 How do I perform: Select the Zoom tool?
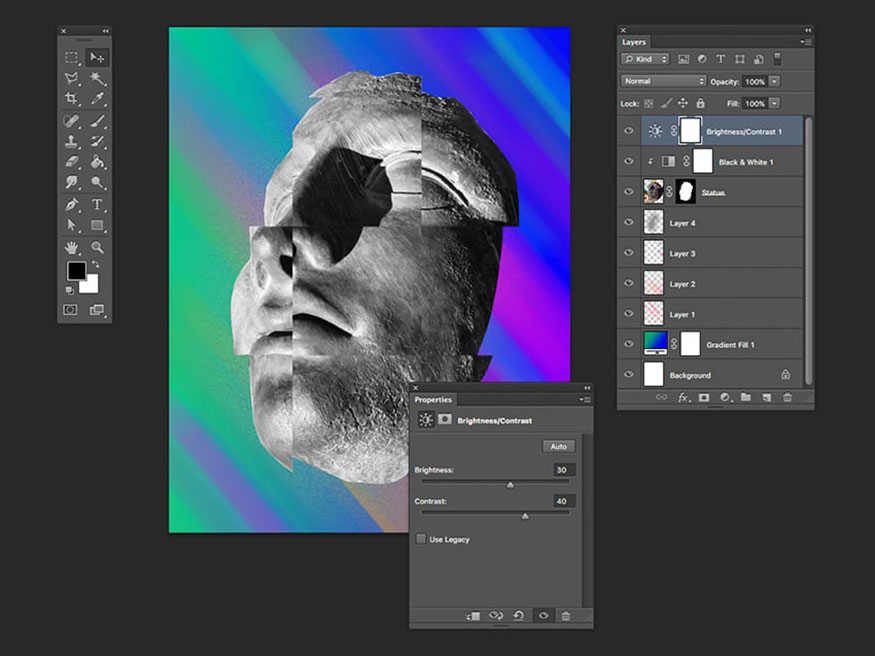(98, 247)
